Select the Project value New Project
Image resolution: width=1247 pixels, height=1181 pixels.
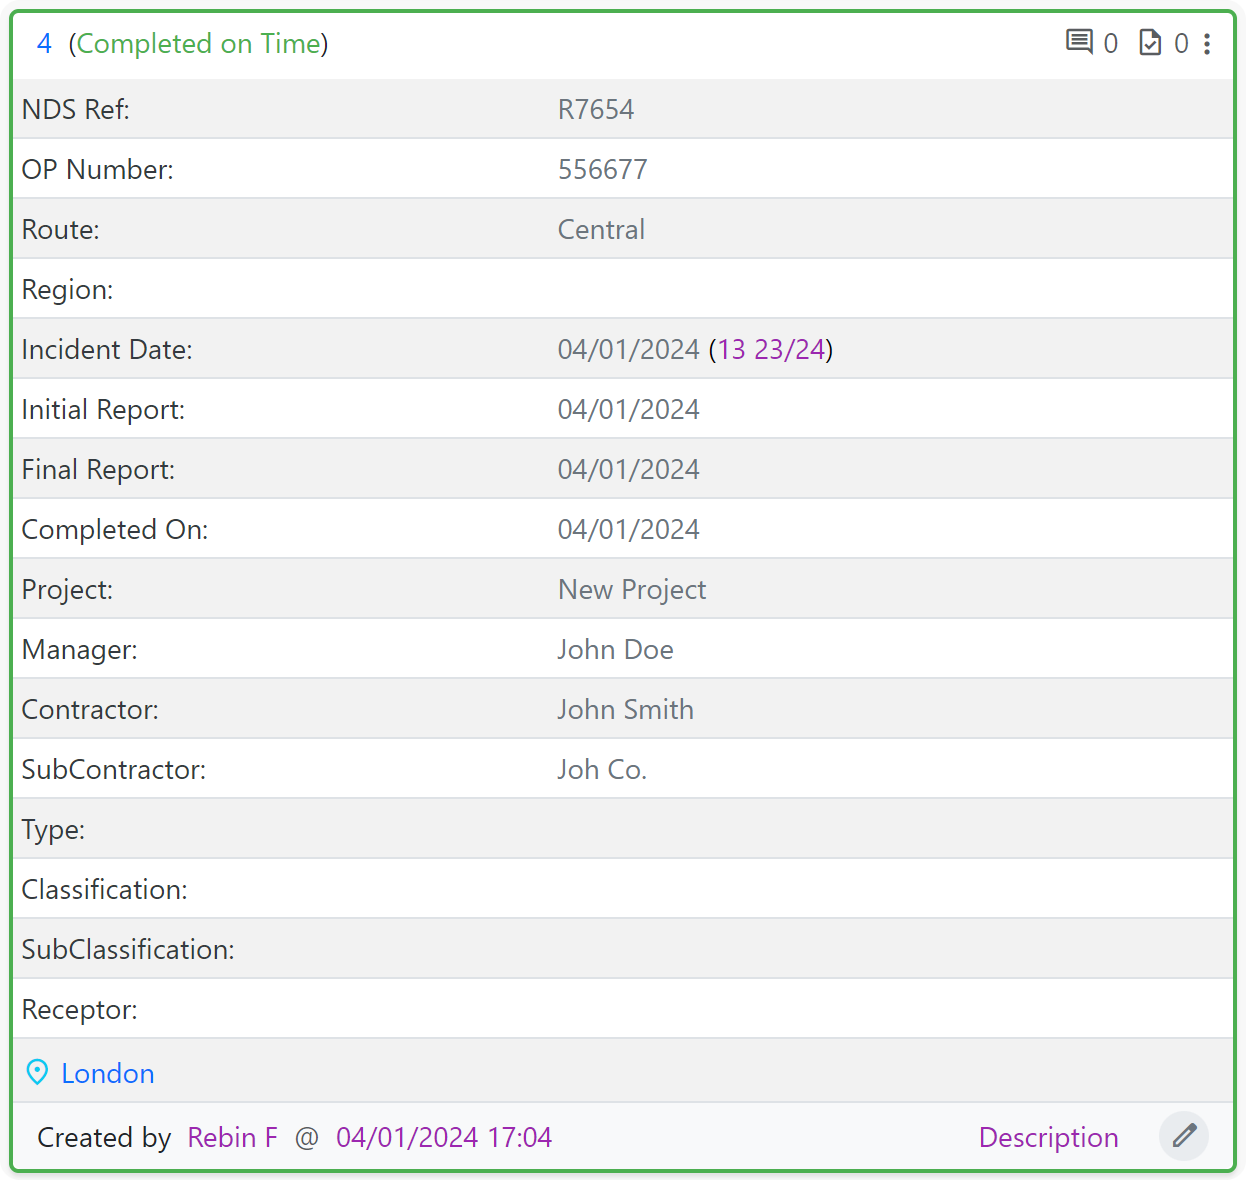(632, 589)
